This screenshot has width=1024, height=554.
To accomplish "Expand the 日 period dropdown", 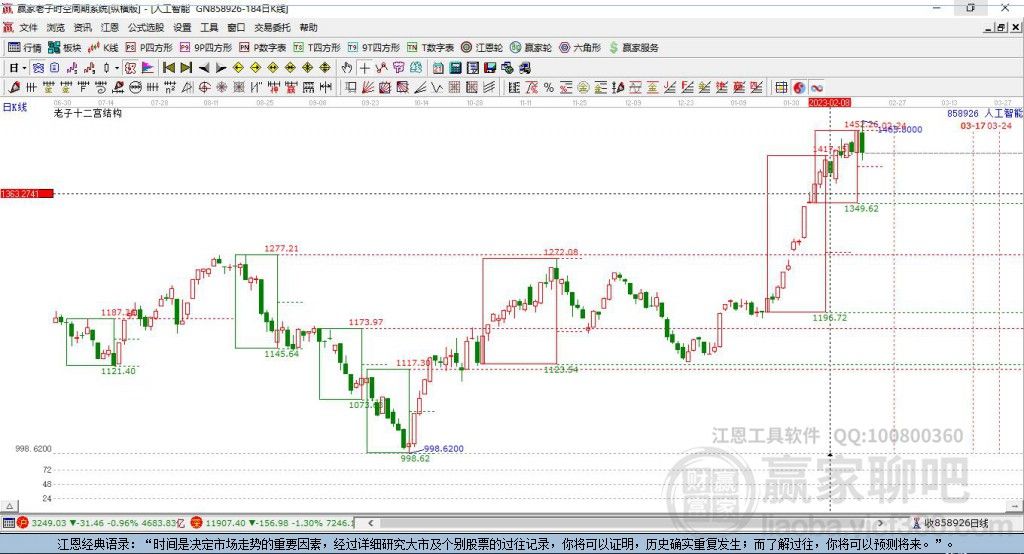I will [16, 67].
